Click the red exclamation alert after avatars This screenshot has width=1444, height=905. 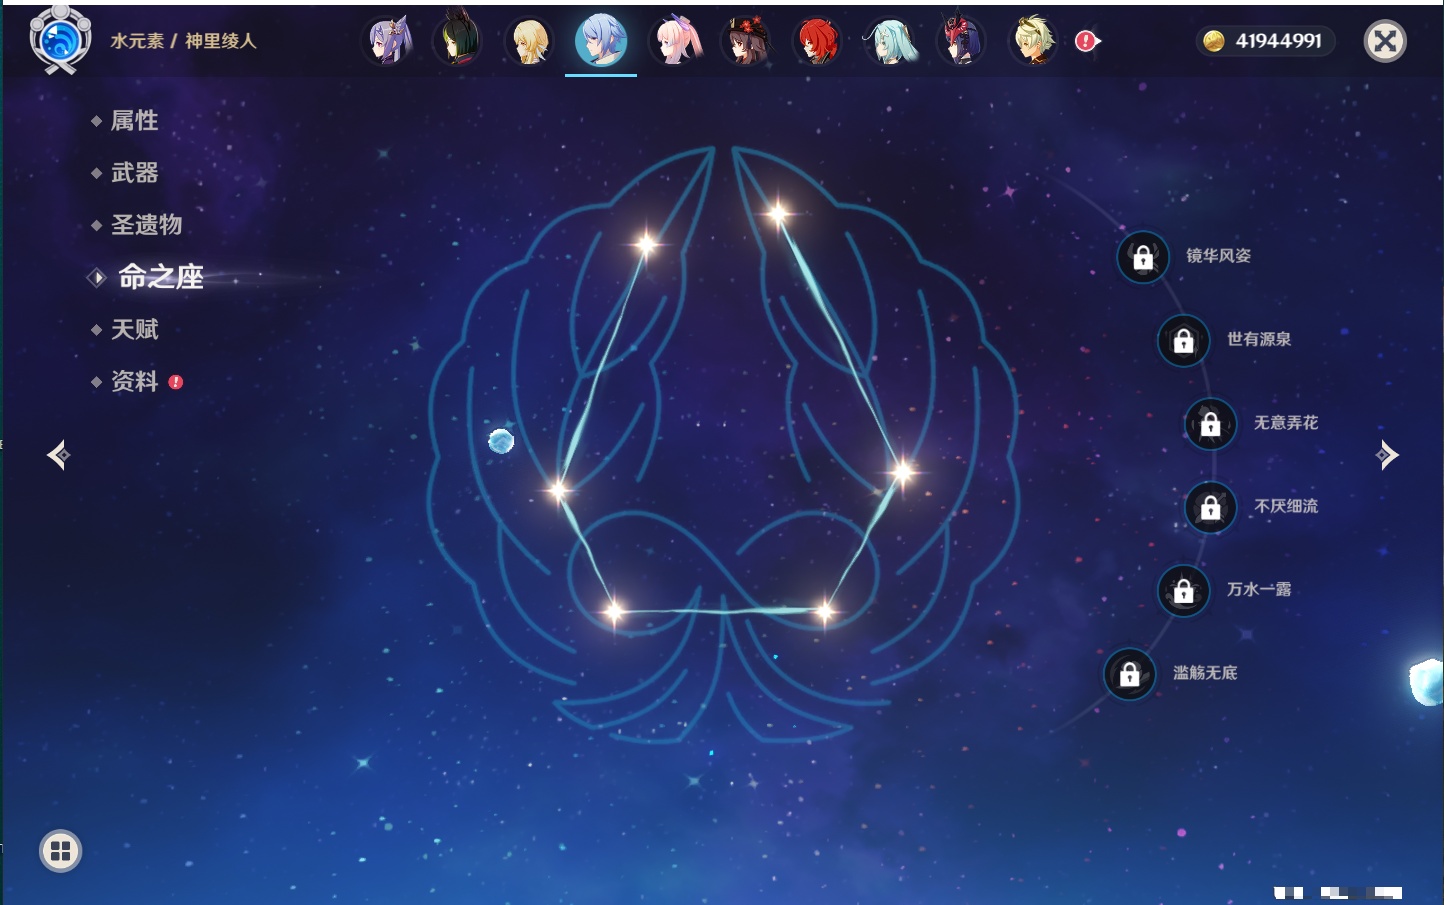pyautogui.click(x=1086, y=41)
